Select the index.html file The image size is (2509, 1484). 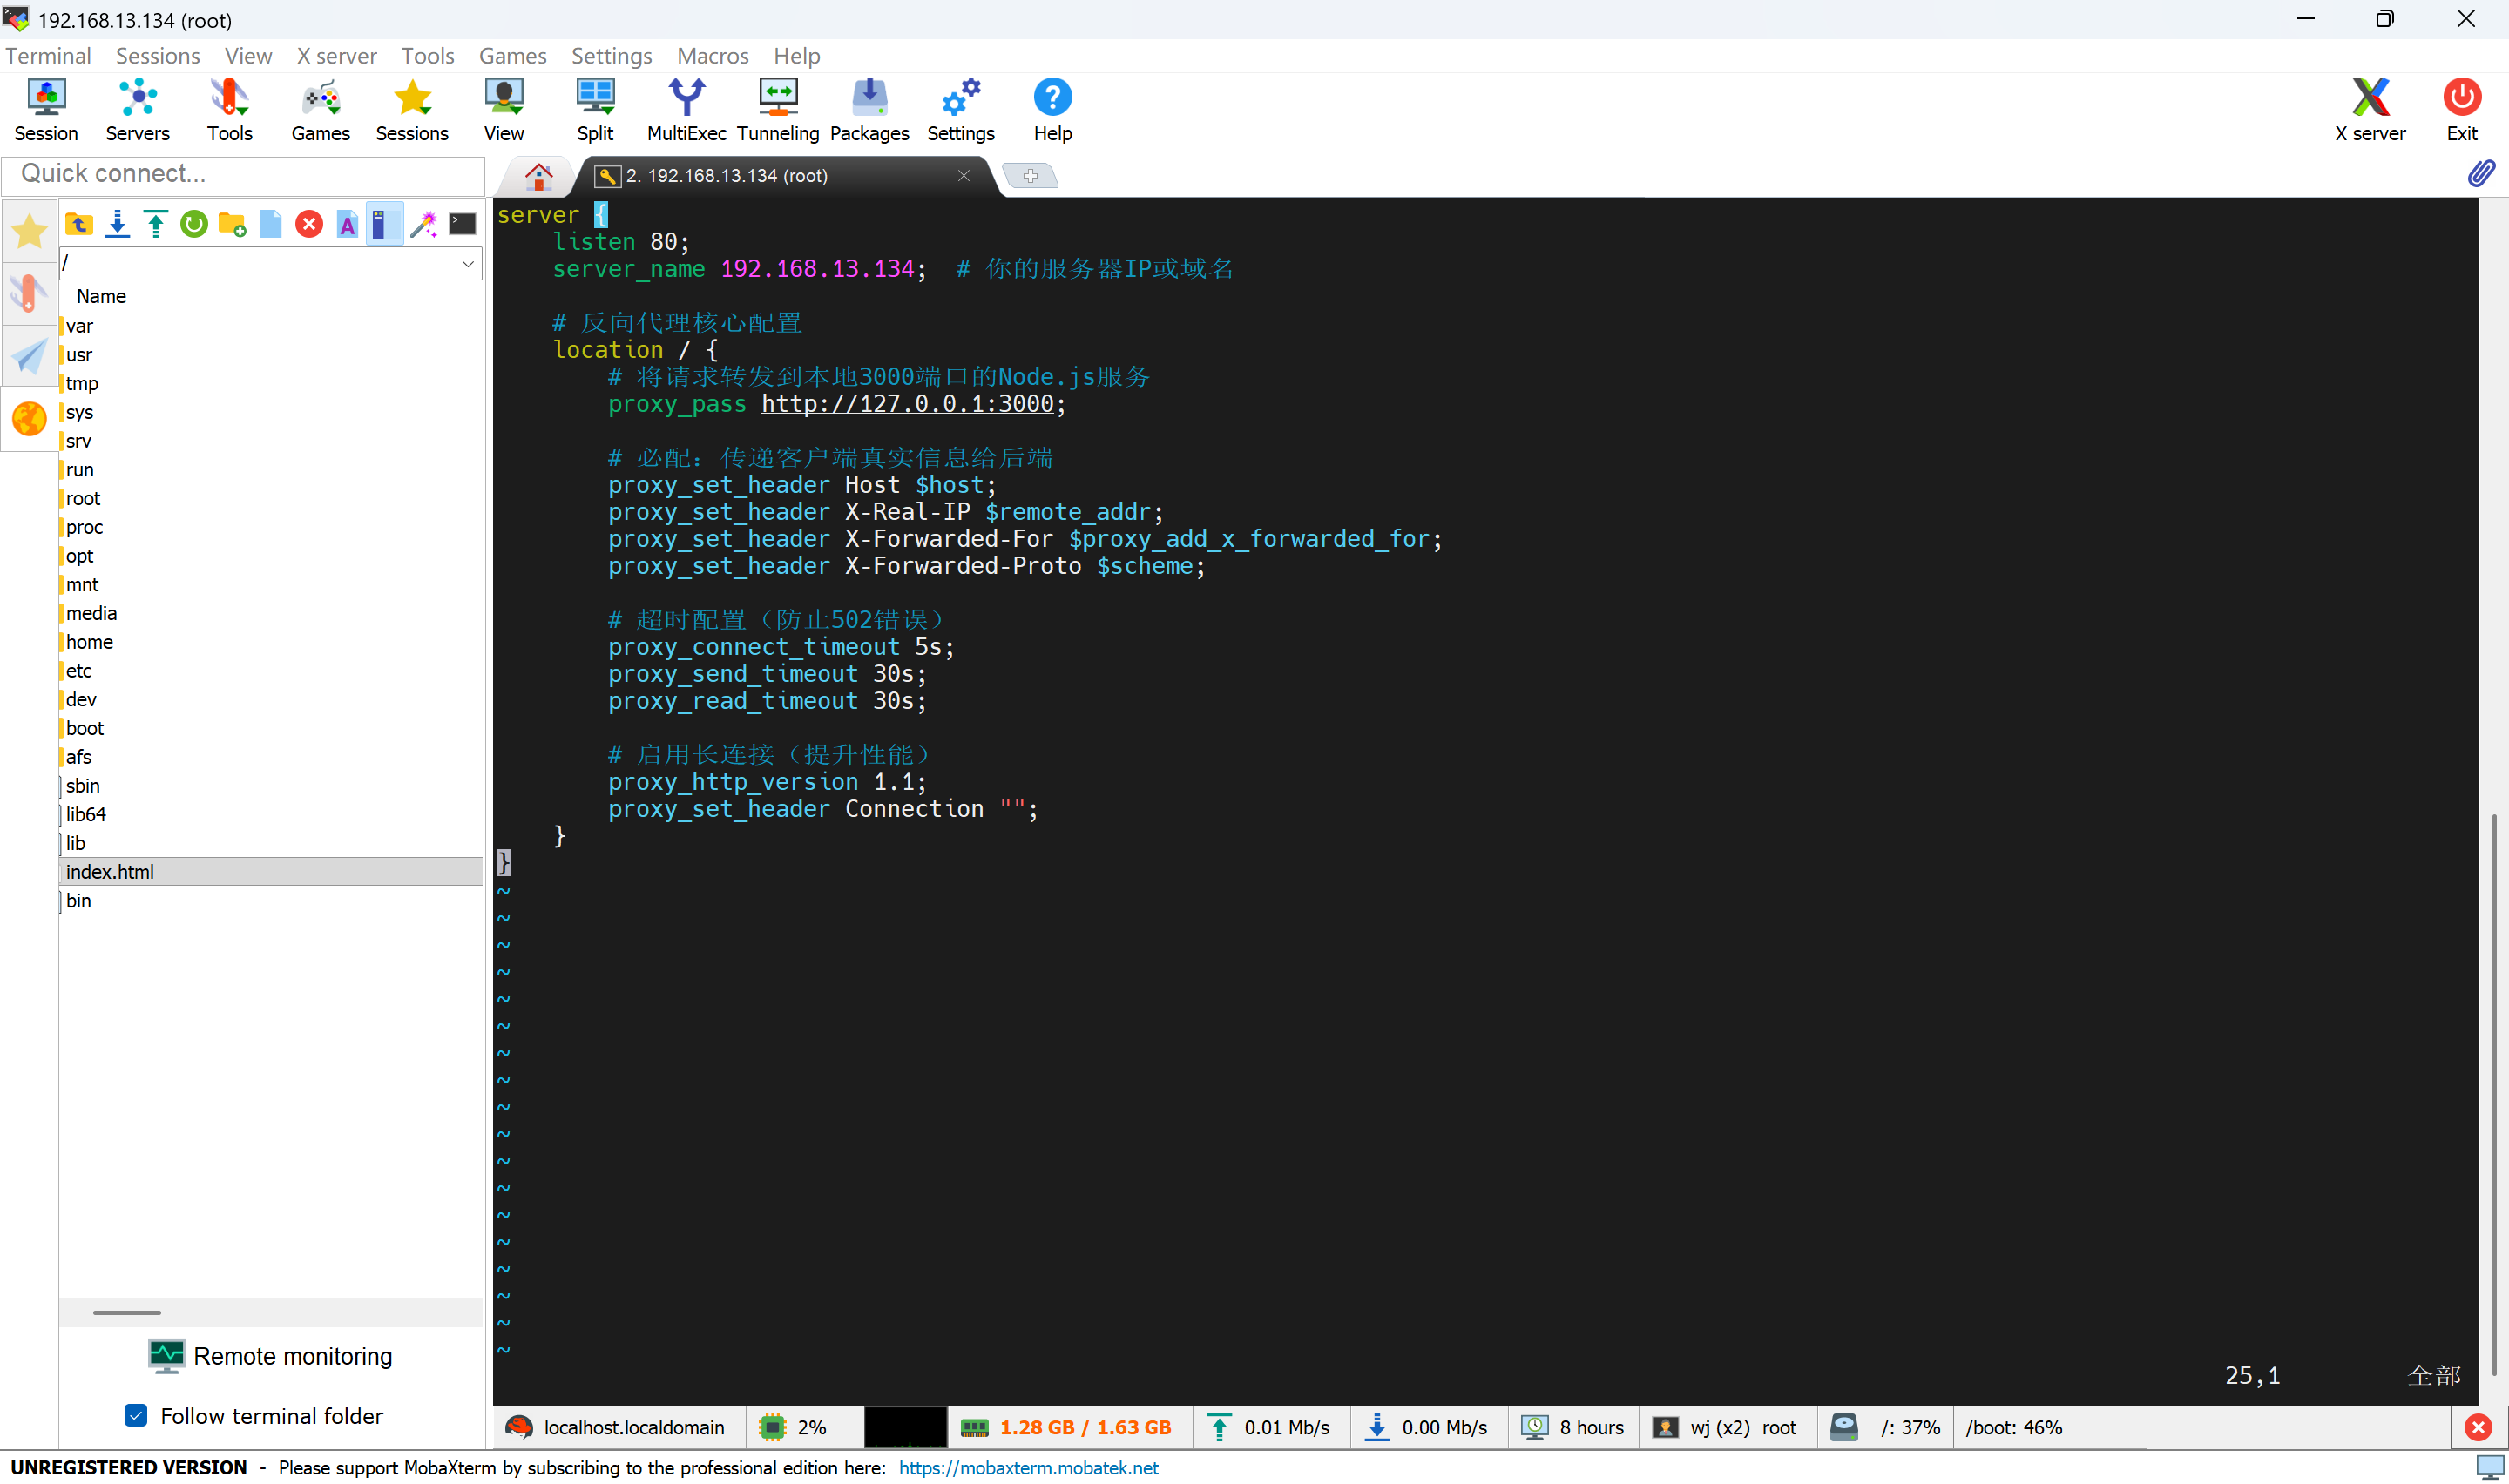[x=270, y=872]
